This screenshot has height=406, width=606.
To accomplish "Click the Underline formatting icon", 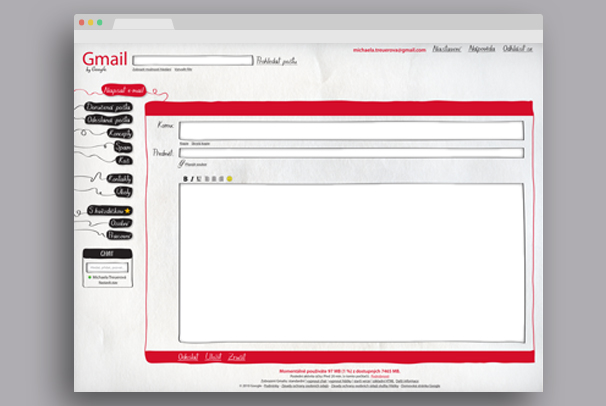I will click(x=198, y=179).
